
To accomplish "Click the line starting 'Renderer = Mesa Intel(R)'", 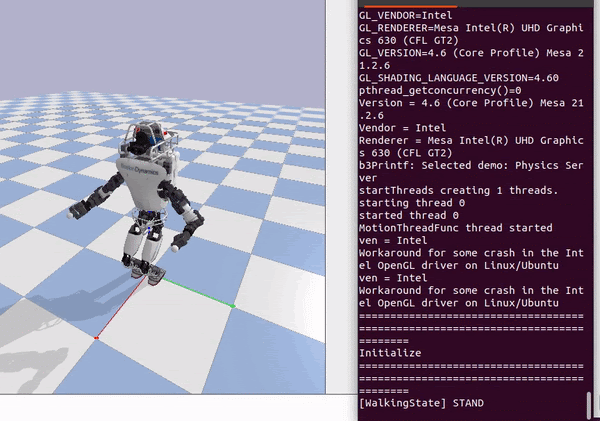I will [x=471, y=140].
